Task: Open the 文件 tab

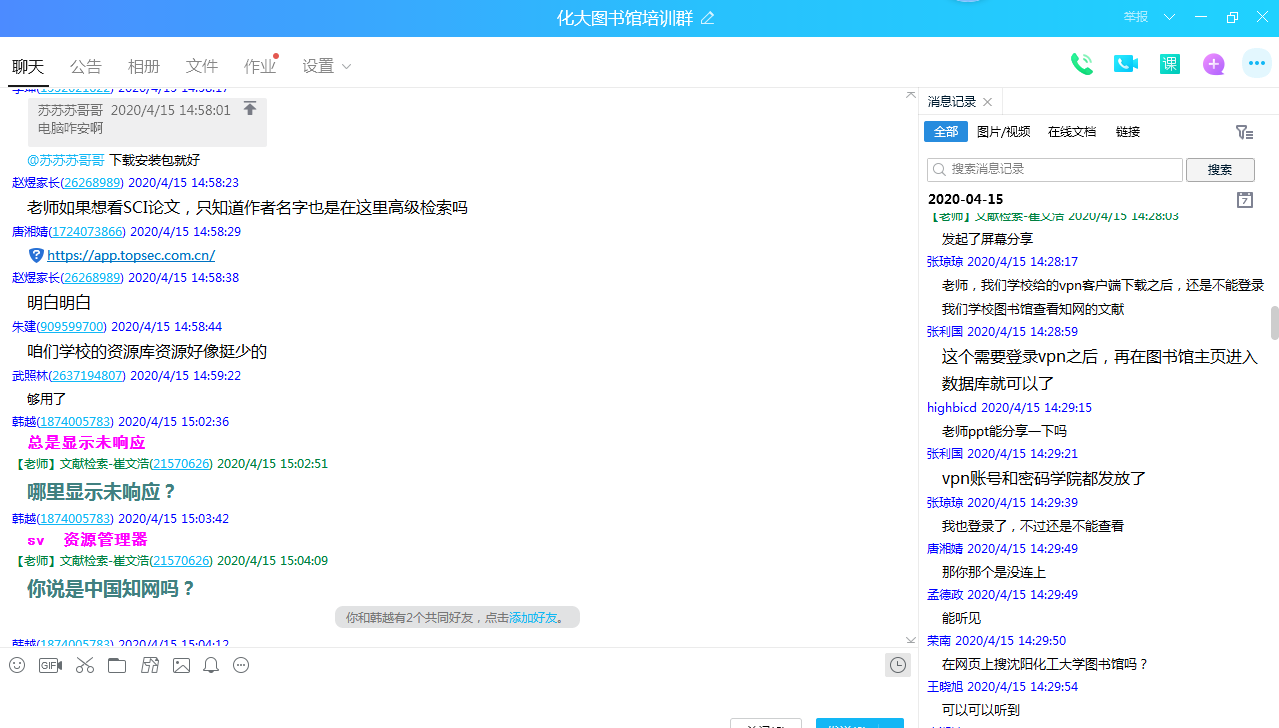Action: pyautogui.click(x=202, y=66)
